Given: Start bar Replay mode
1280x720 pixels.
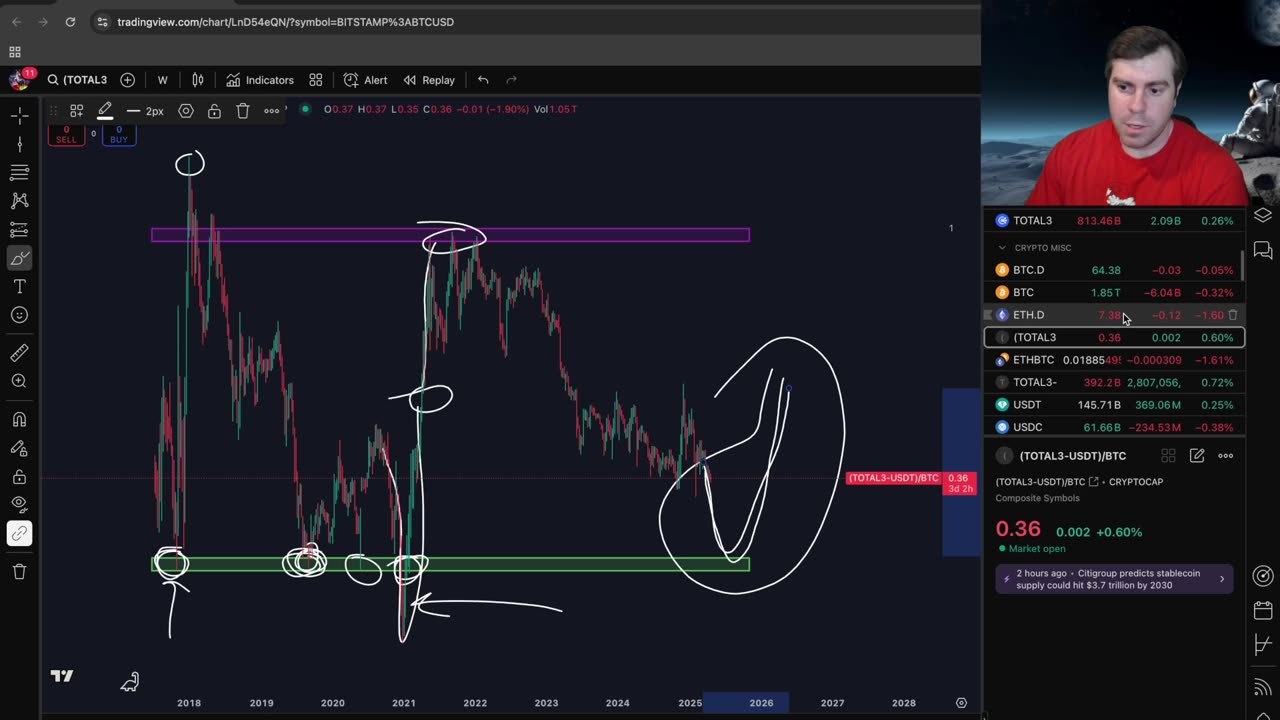Looking at the screenshot, I should point(429,80).
